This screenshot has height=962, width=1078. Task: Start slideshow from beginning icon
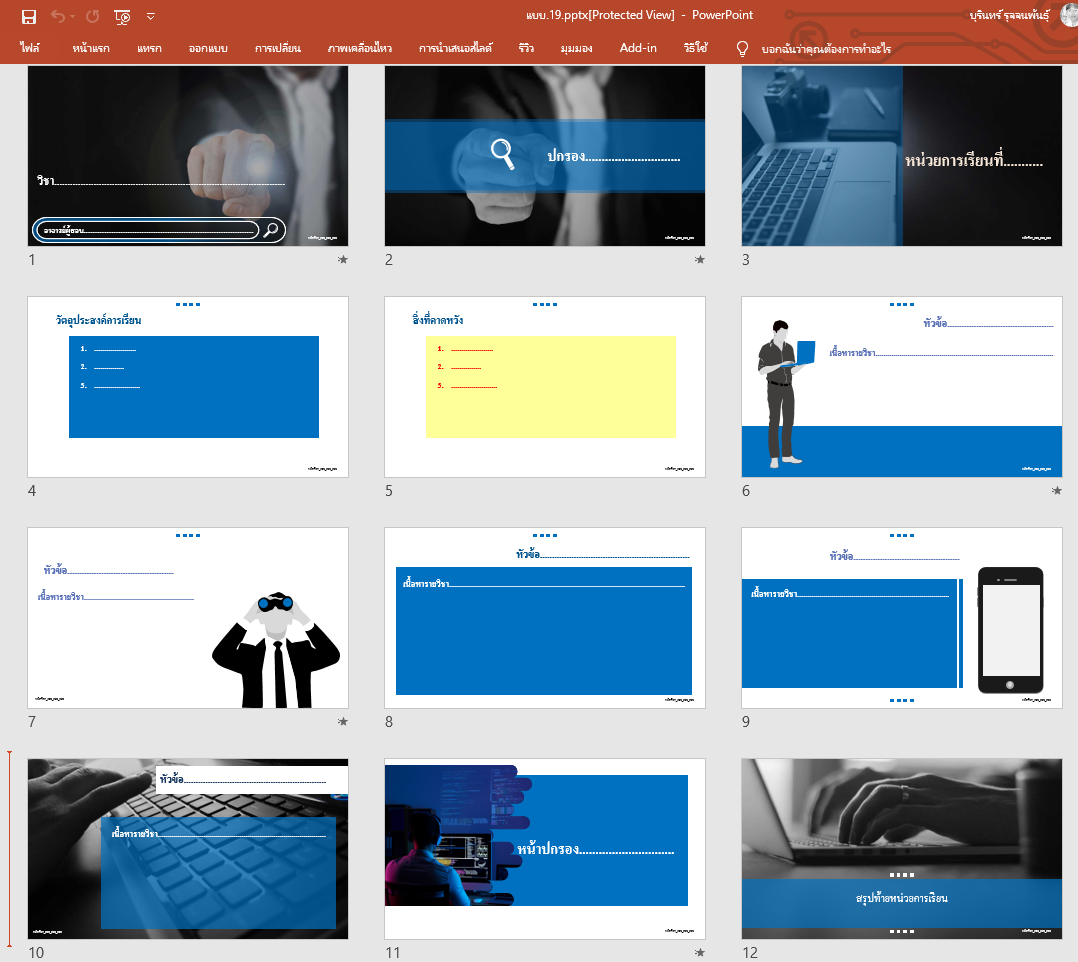pyautogui.click(x=123, y=16)
